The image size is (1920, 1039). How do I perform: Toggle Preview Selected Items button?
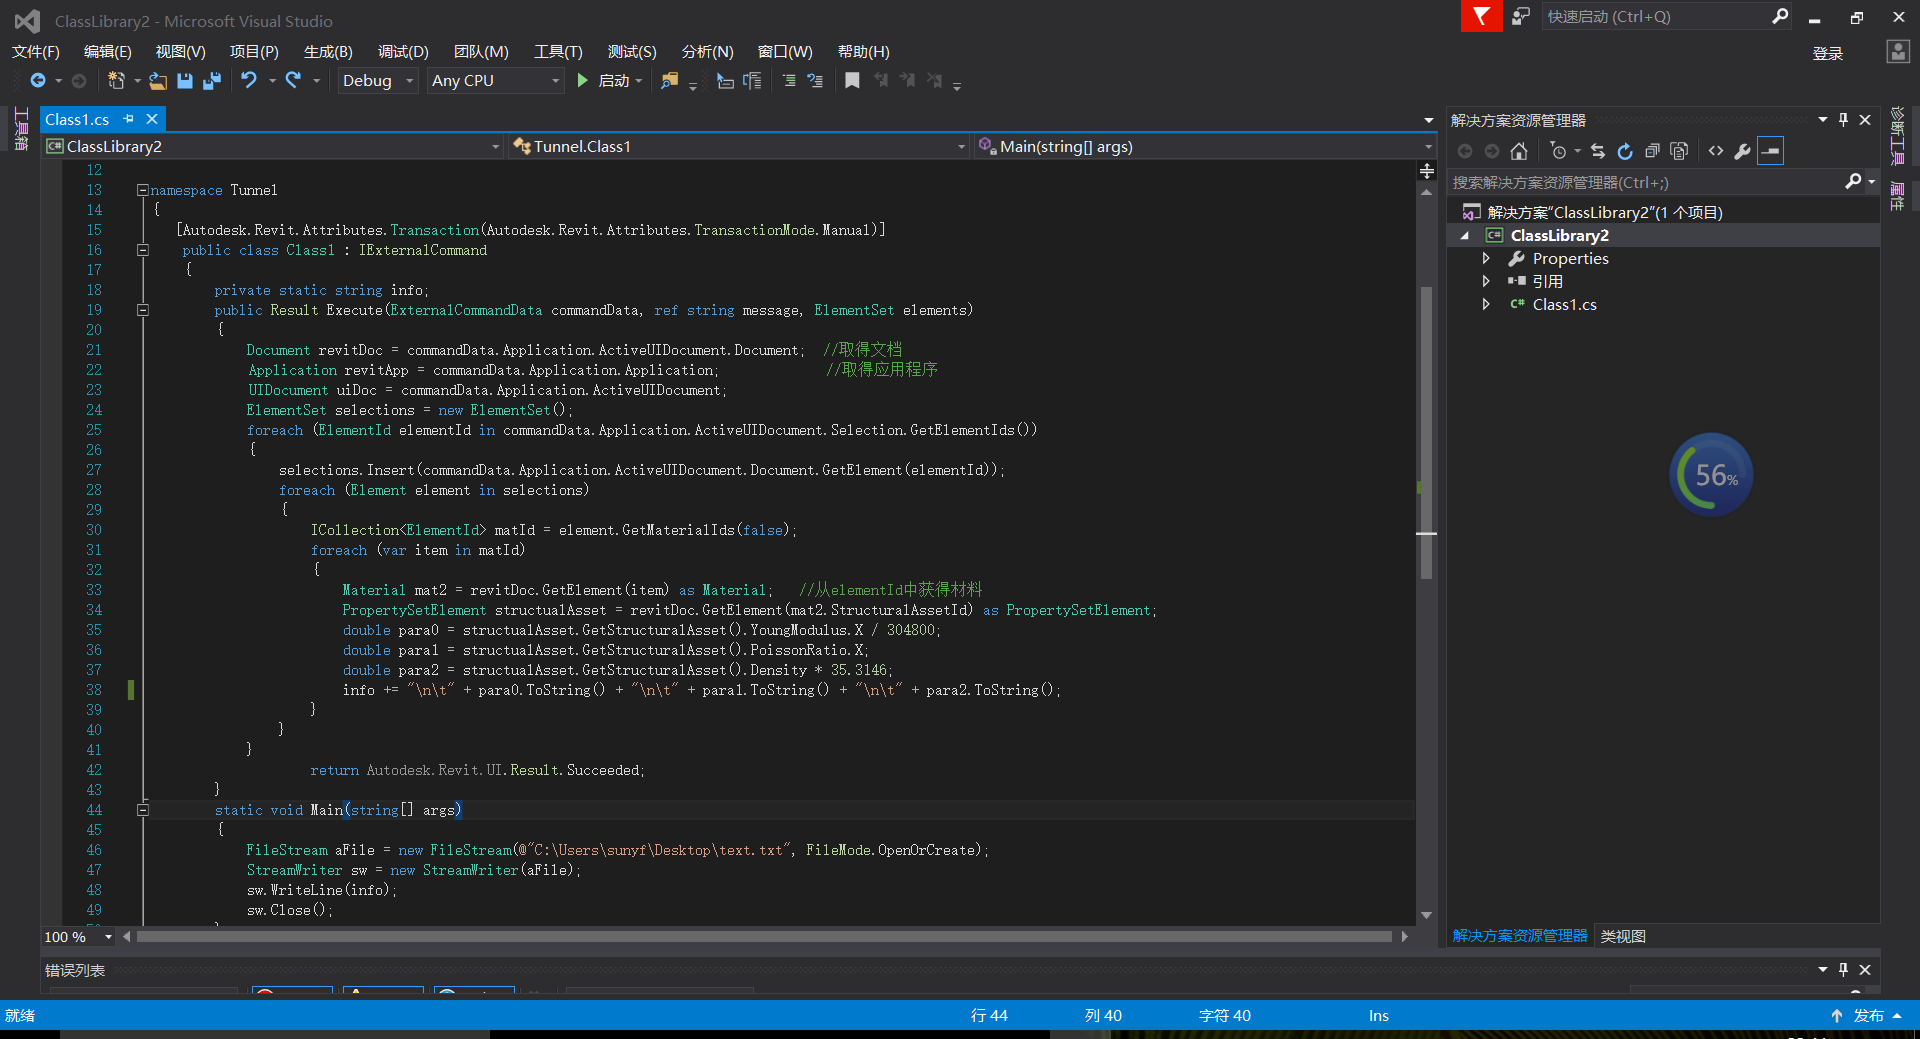pos(1770,151)
